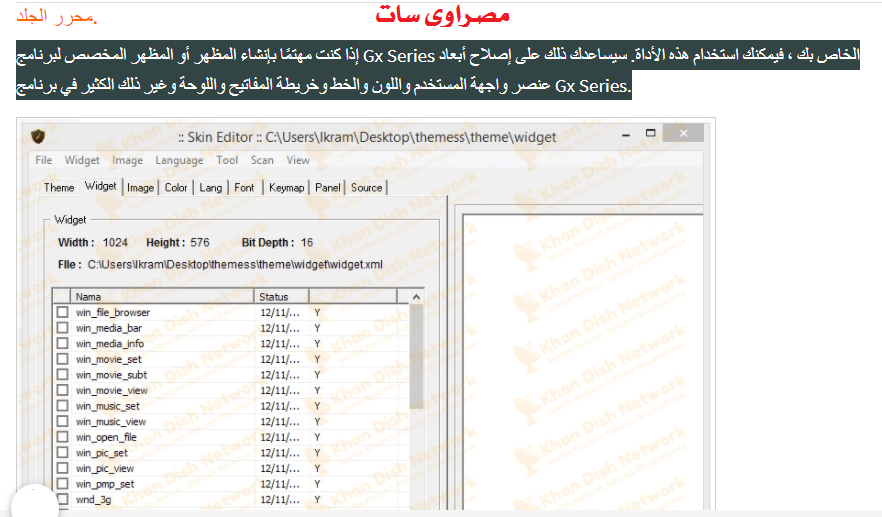Screen dimensions: 882x517
Task: Select the win_music_set row name
Action: pos(108,406)
